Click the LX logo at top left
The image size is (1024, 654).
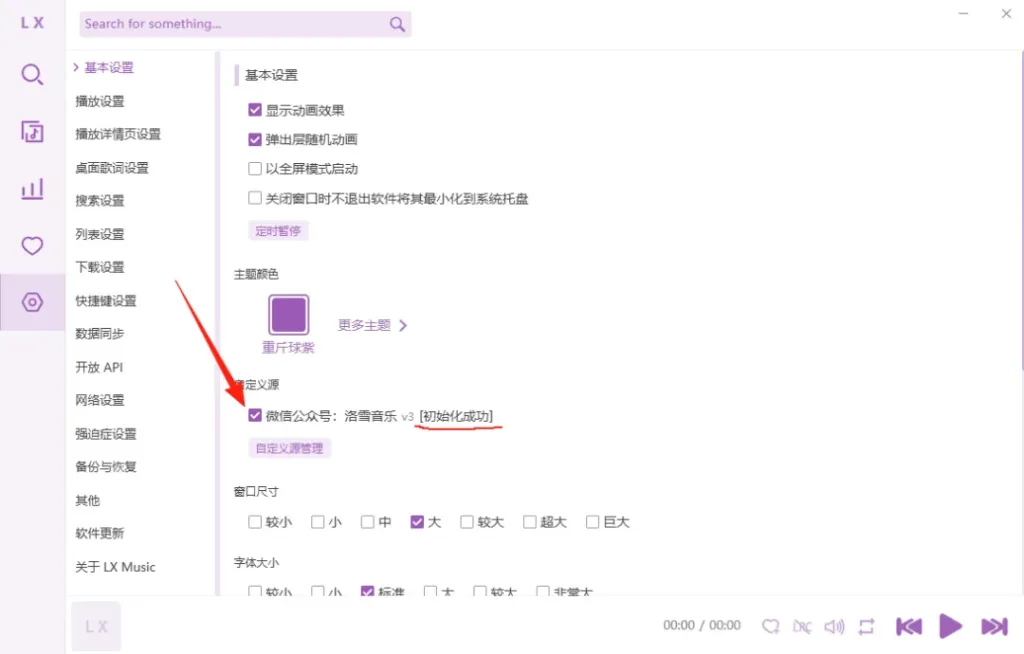click(x=32, y=23)
